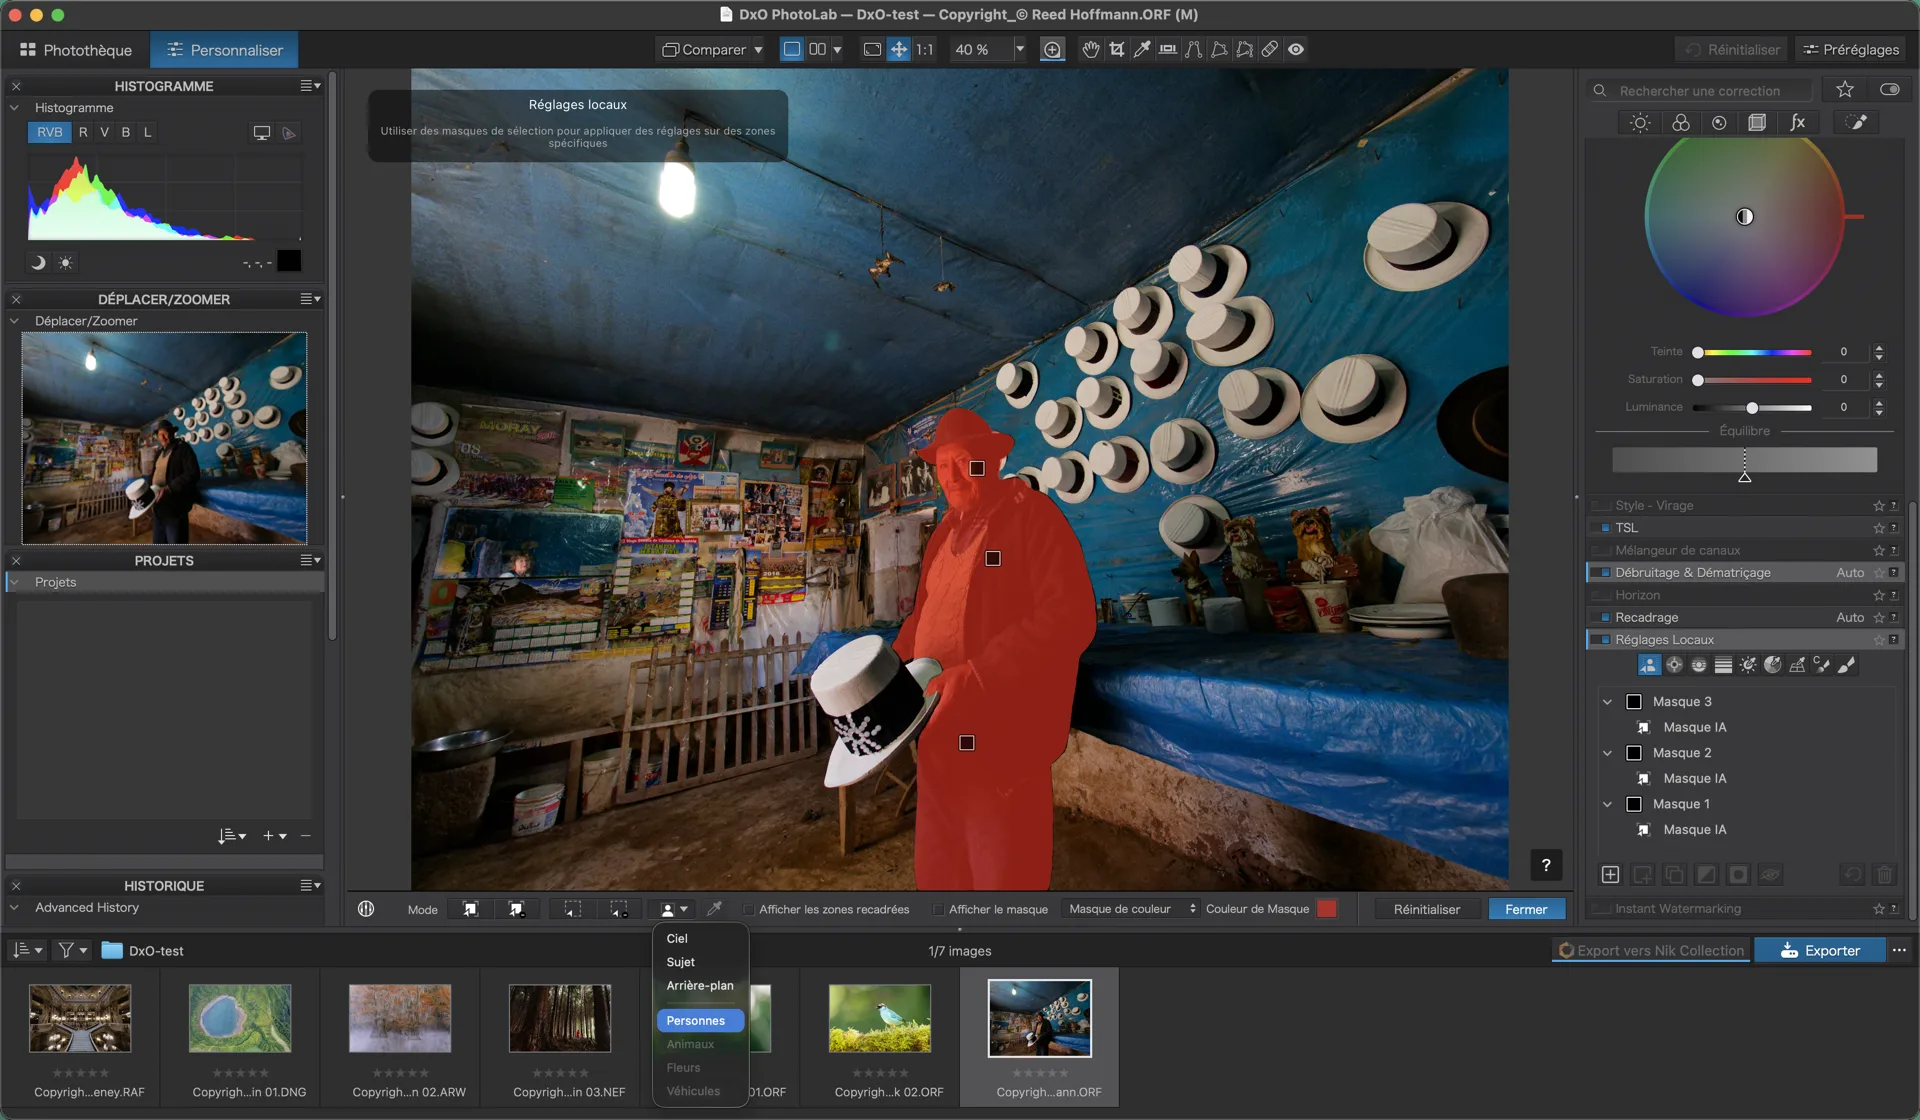1920x1120 pixels.
Task: Set zoom to 1:1
Action: [x=925, y=49]
